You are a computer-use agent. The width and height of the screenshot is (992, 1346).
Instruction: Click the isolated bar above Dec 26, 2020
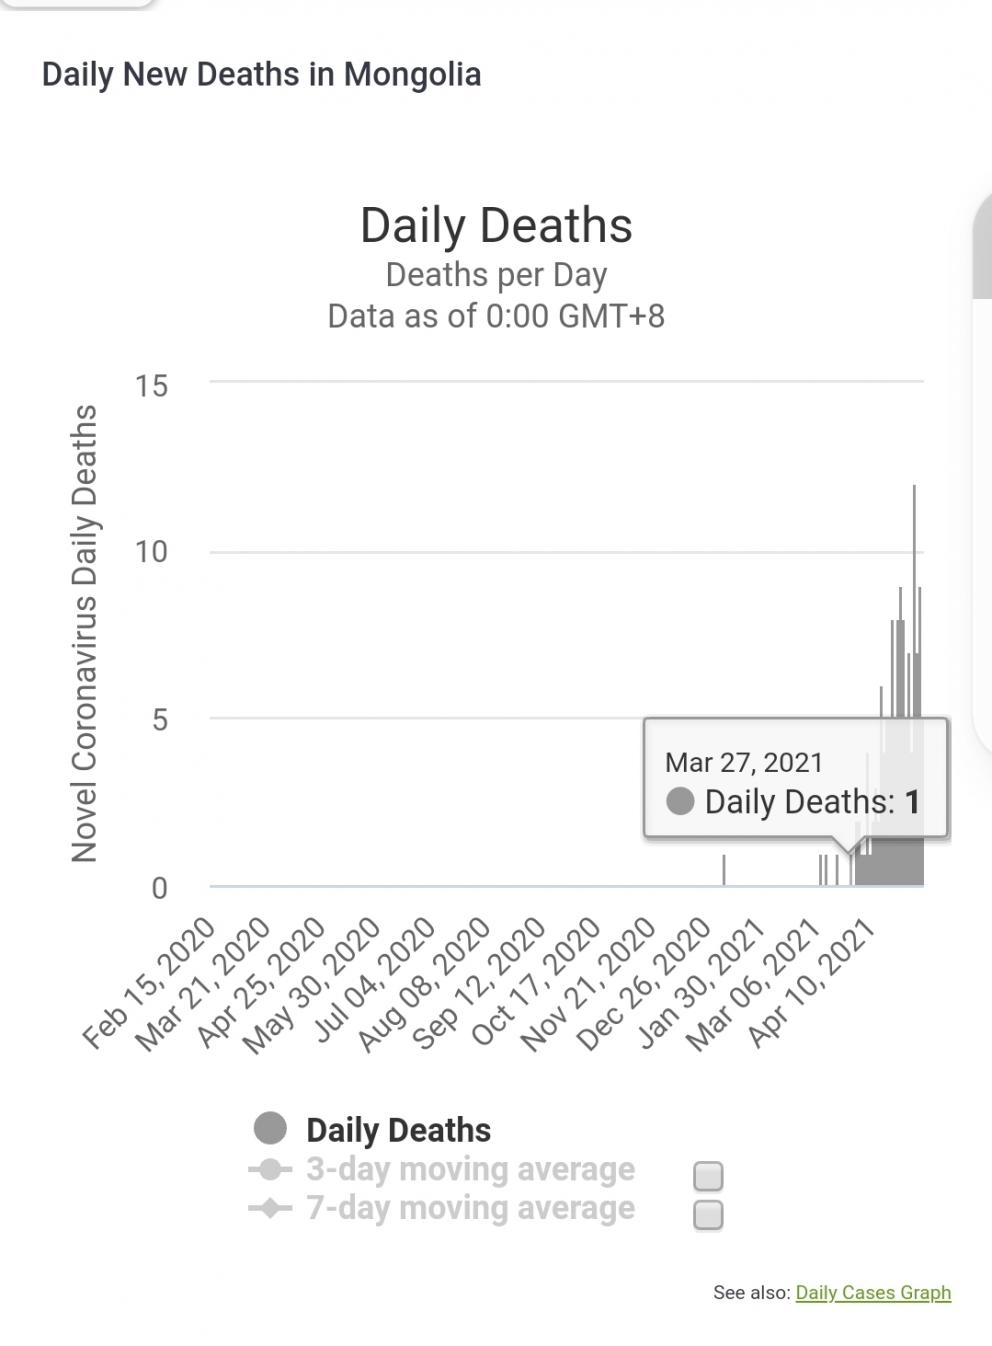tap(724, 870)
